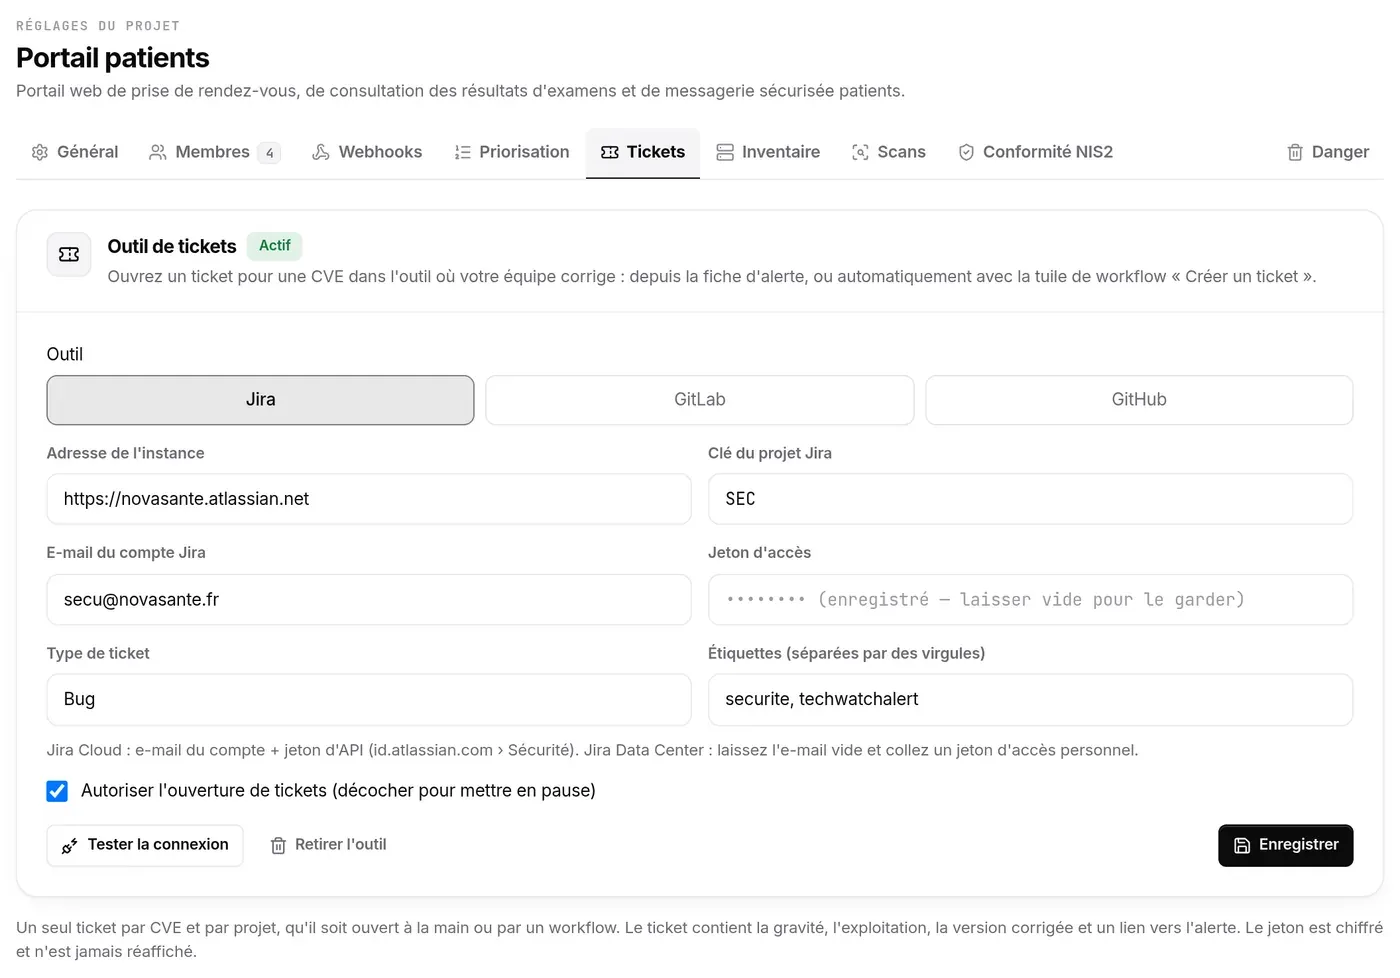Open the Scans tab

[889, 152]
